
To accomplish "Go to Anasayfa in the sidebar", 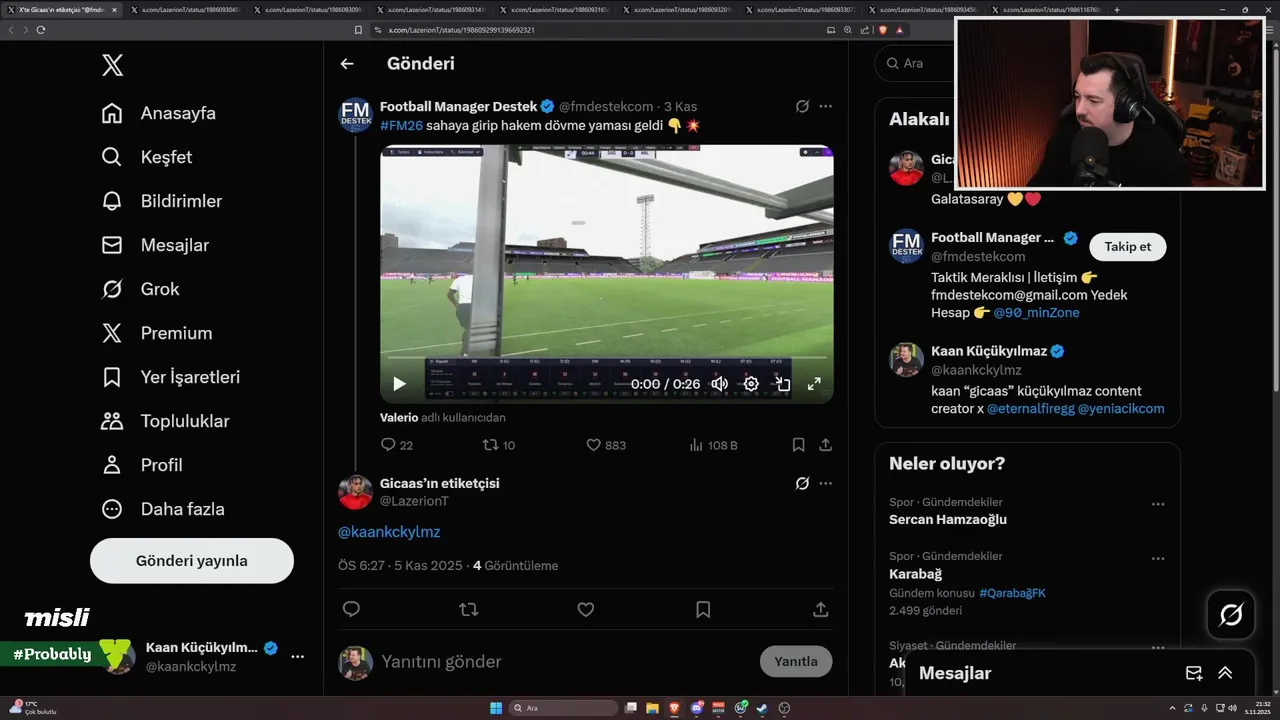I will [x=158, y=113].
